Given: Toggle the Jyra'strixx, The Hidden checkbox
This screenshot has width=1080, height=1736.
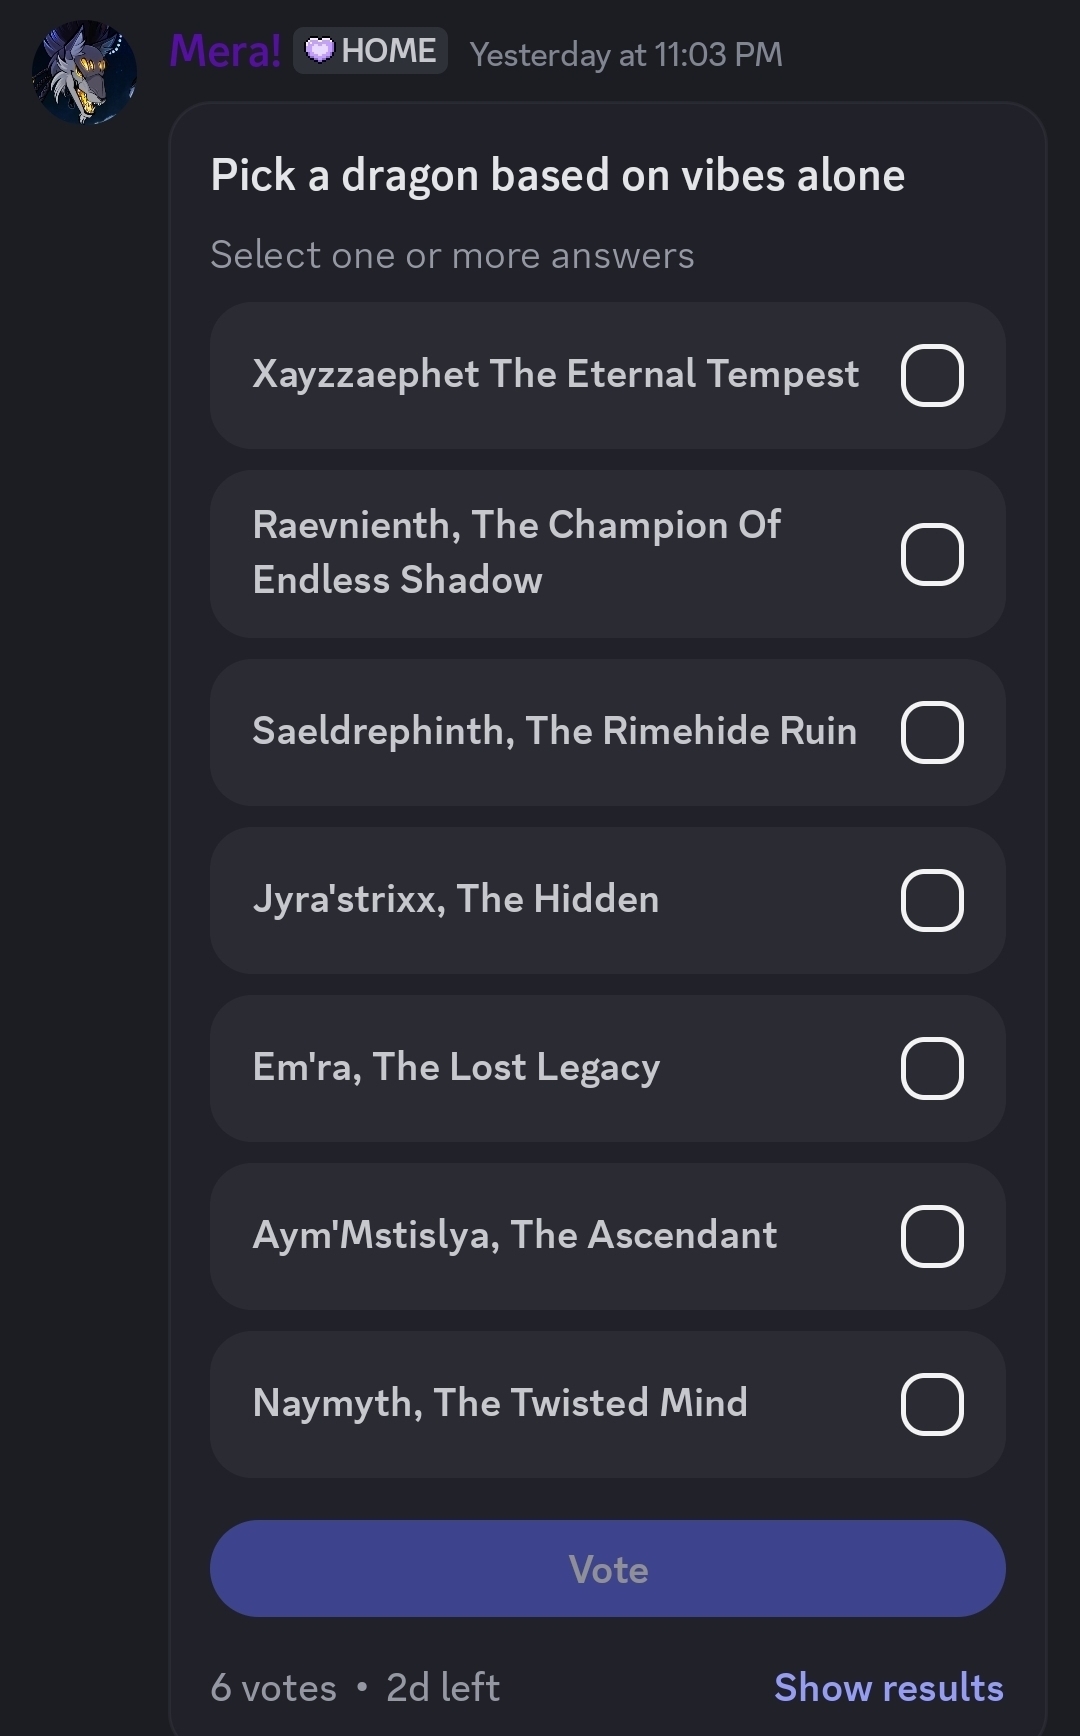Looking at the screenshot, I should pos(932,900).
